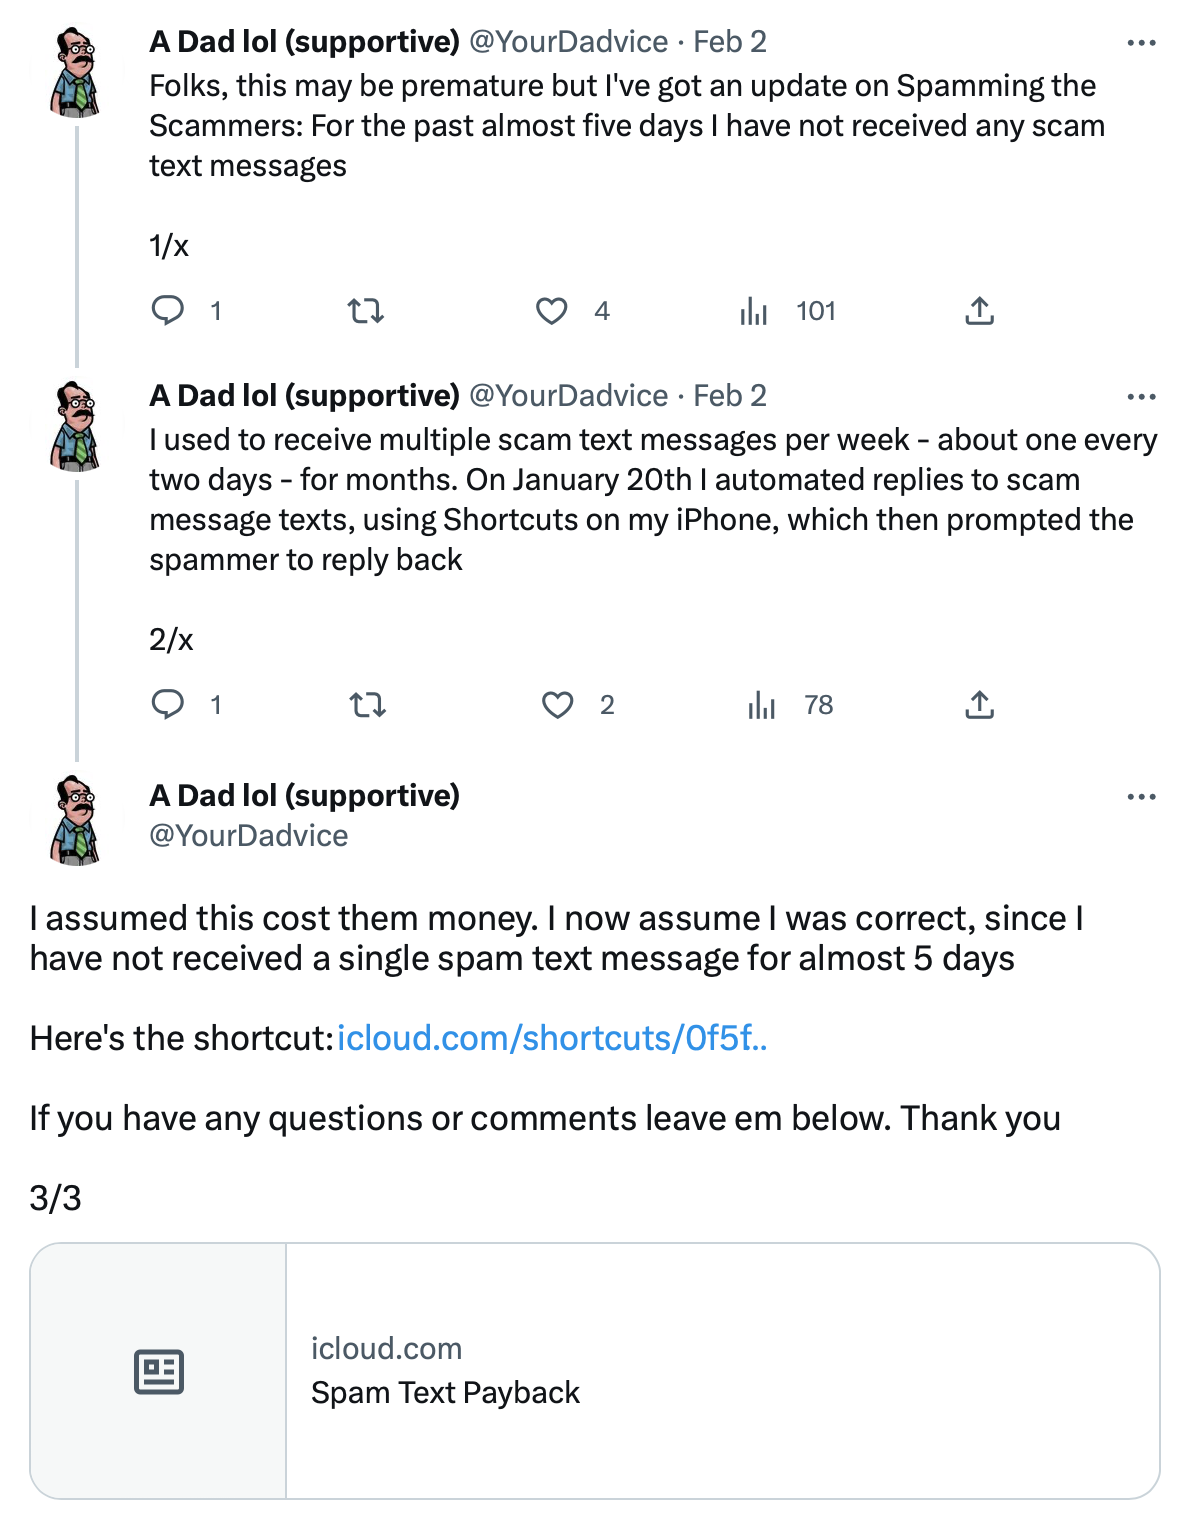
Task: Click the @YourDadvice handle on third tweet
Action: 249,835
